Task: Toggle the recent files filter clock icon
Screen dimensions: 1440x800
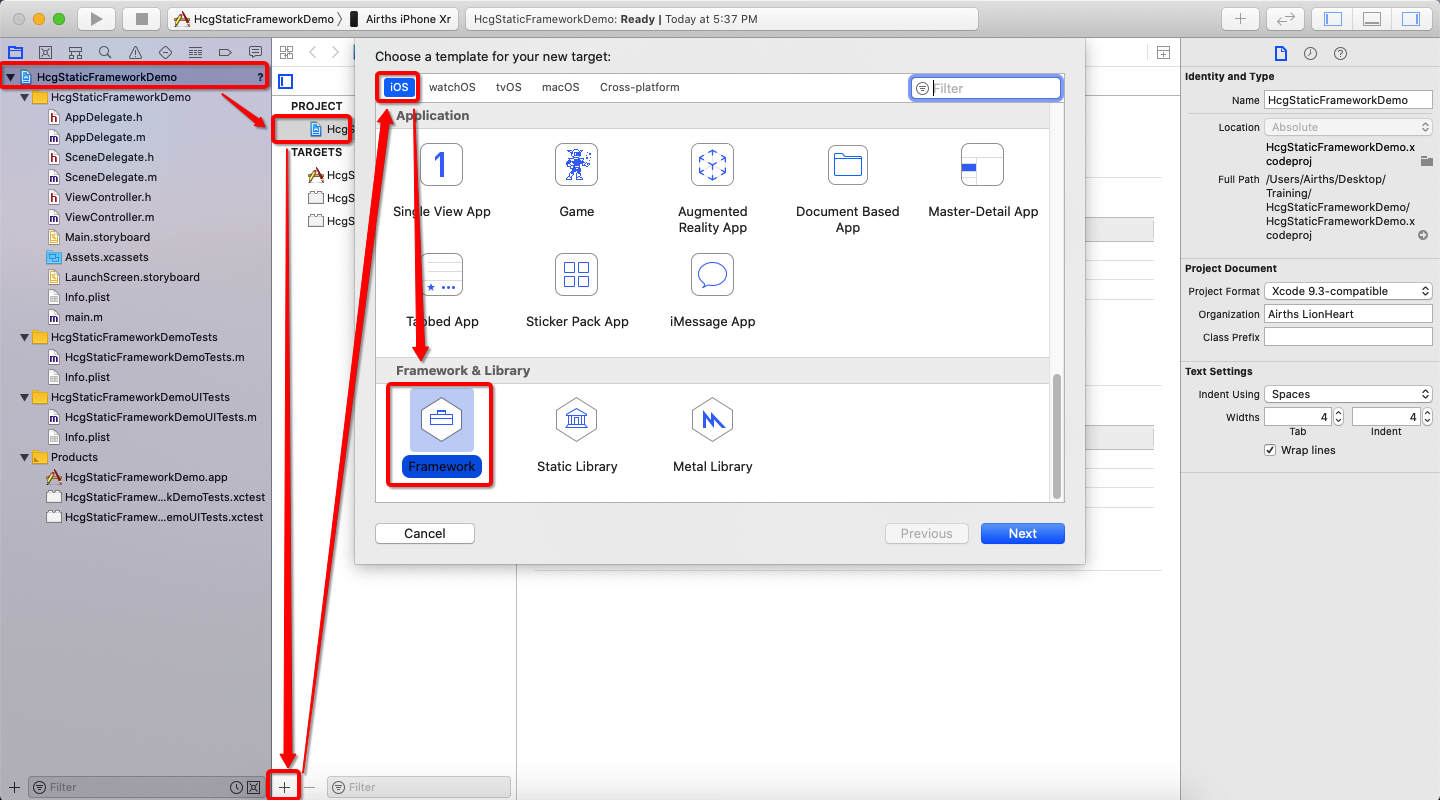Action: point(239,787)
